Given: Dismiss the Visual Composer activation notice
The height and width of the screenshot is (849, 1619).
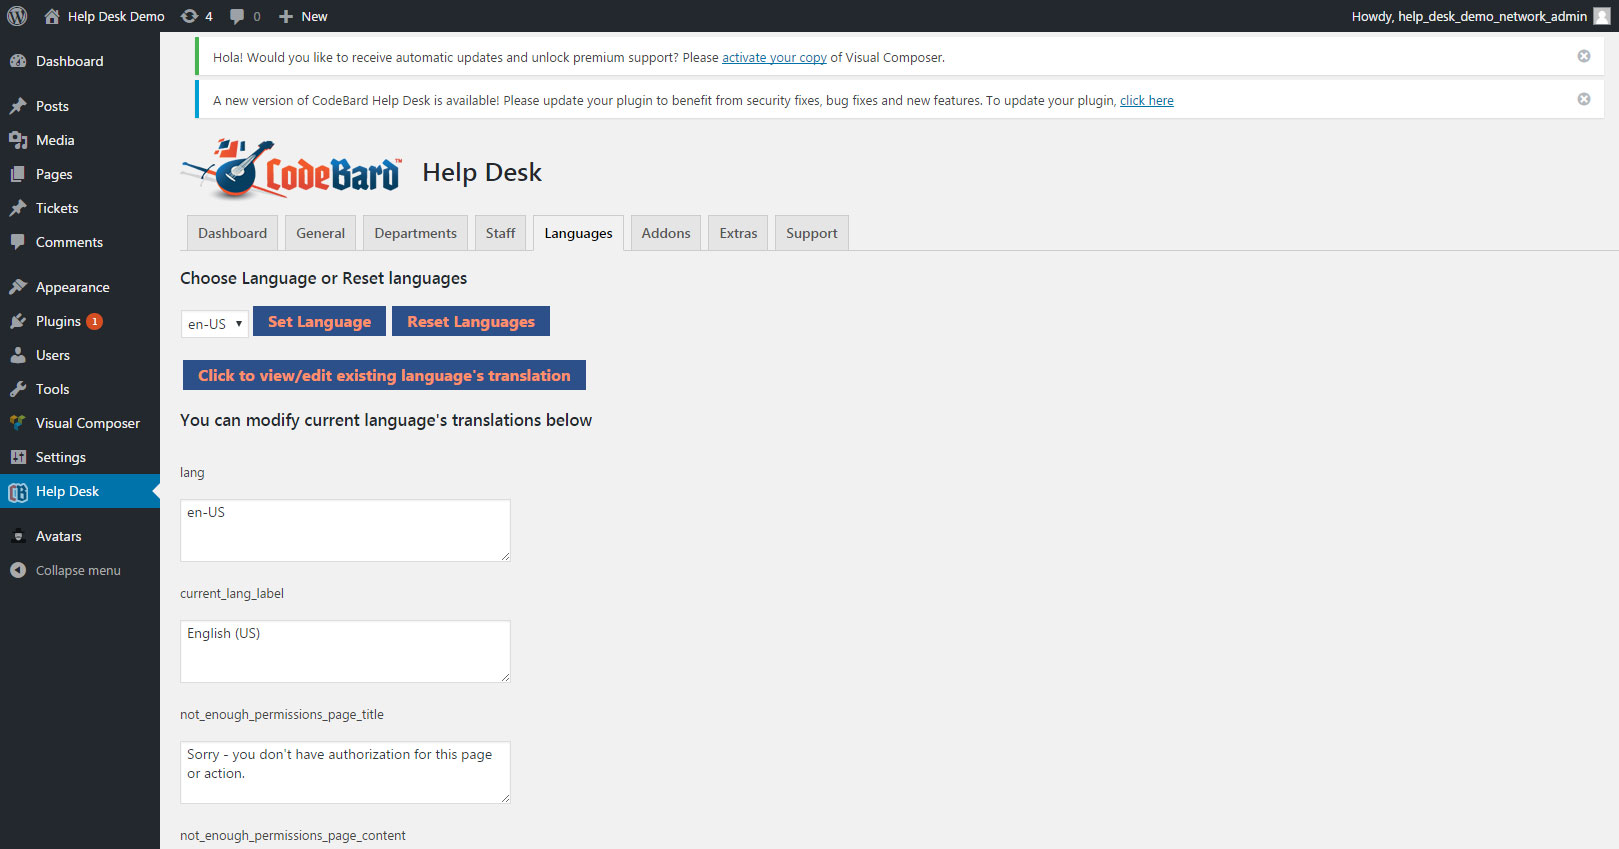Looking at the screenshot, I should point(1584,56).
